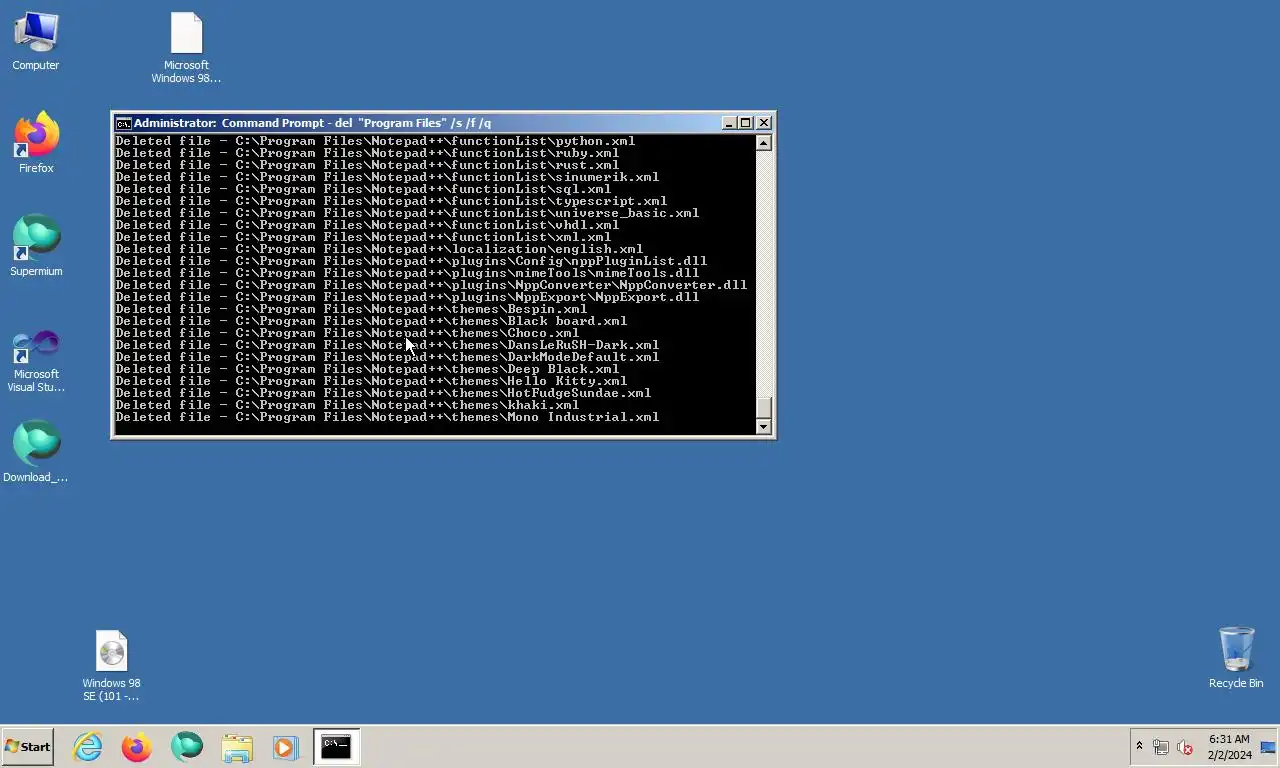Click the muted volume tray icon
The width and height of the screenshot is (1280, 768).
[1185, 747]
